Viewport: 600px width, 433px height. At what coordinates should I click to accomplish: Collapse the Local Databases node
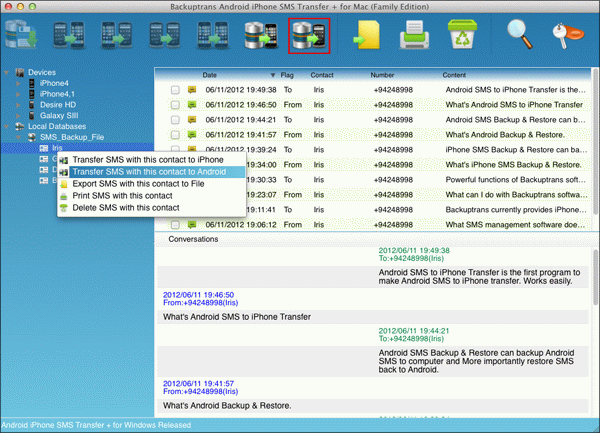coord(7,126)
